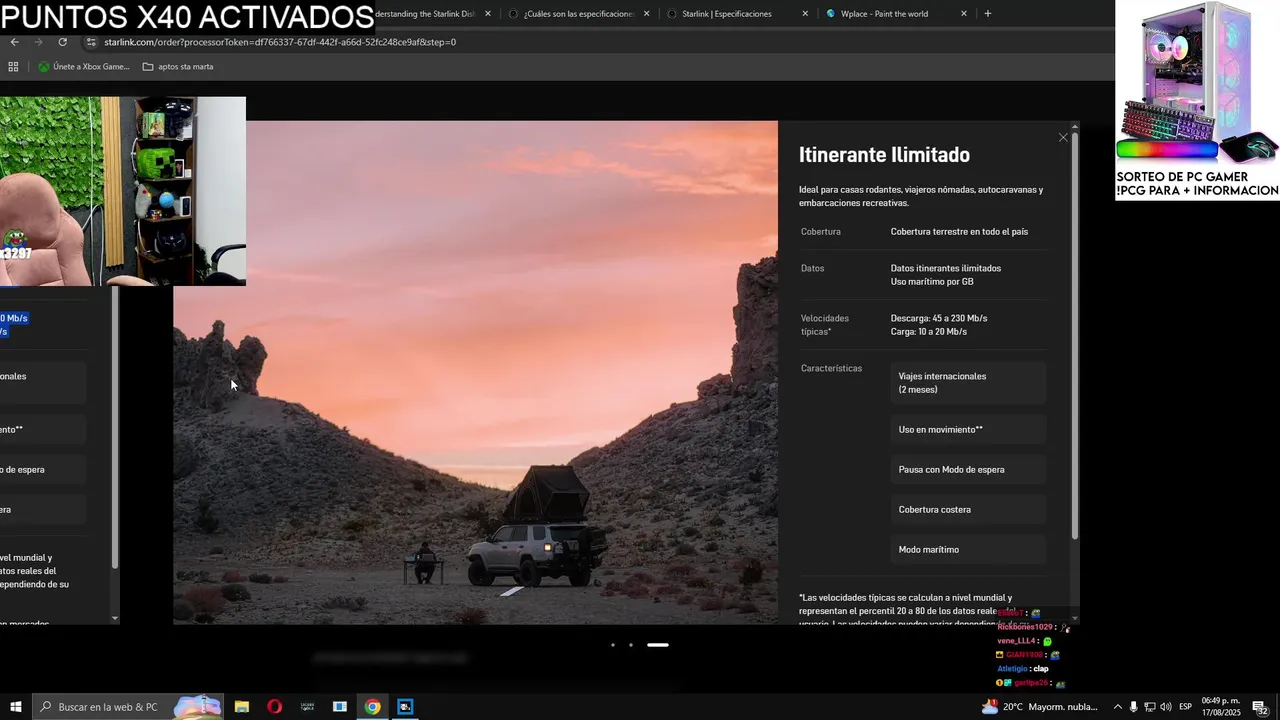Click 'Carga: 10 a 20 Mb/s' text
This screenshot has height=720, width=1280.
tap(929, 332)
